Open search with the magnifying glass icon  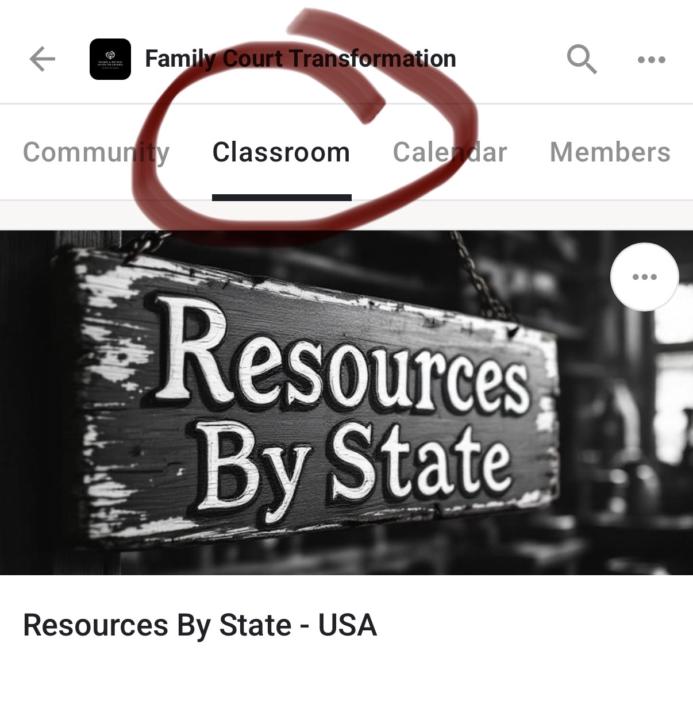(581, 59)
